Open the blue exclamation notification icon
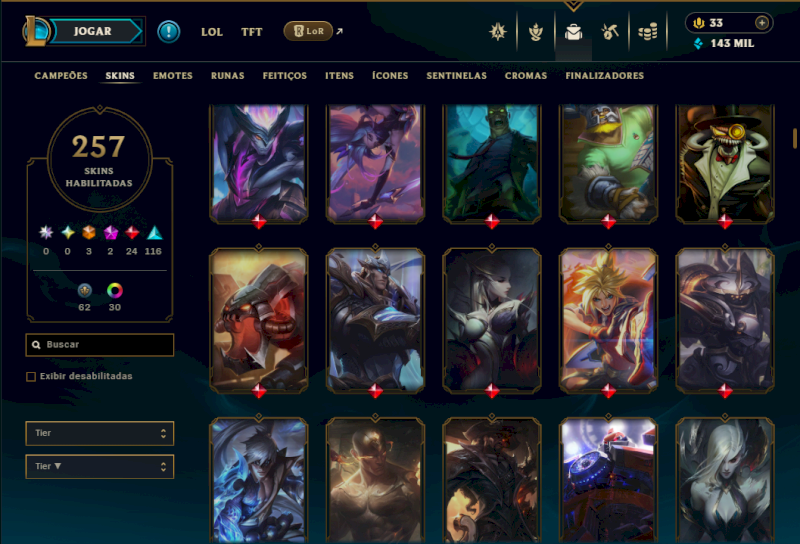 (x=168, y=32)
